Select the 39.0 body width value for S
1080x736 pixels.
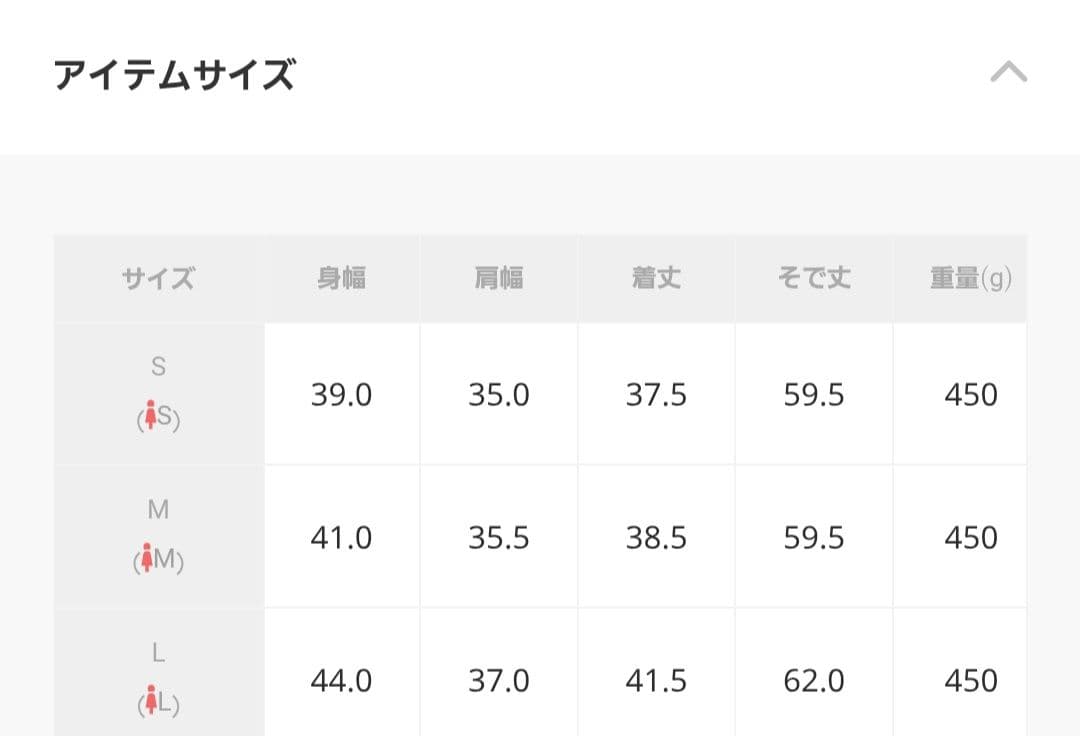click(x=341, y=395)
